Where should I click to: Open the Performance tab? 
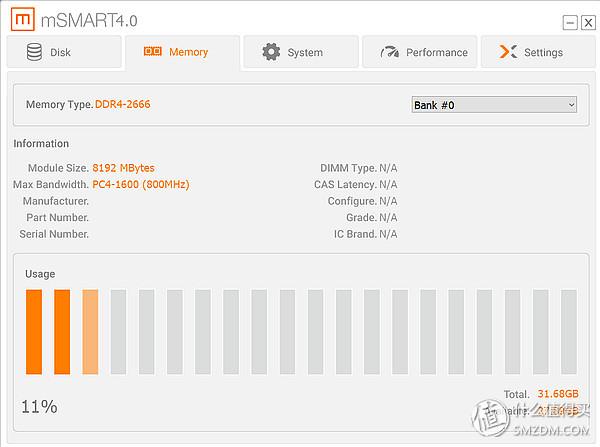coord(420,52)
